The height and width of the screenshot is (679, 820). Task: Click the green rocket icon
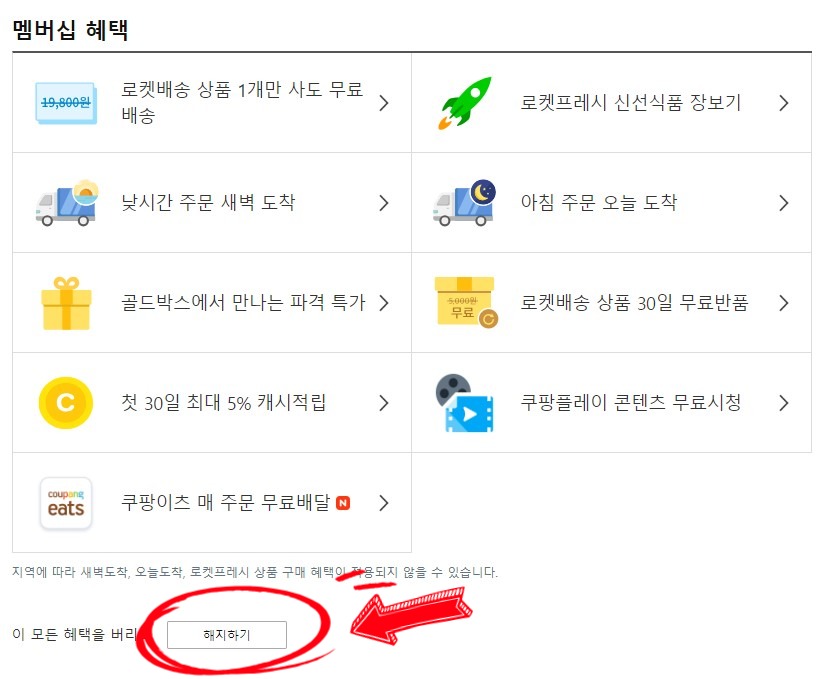tap(465, 103)
